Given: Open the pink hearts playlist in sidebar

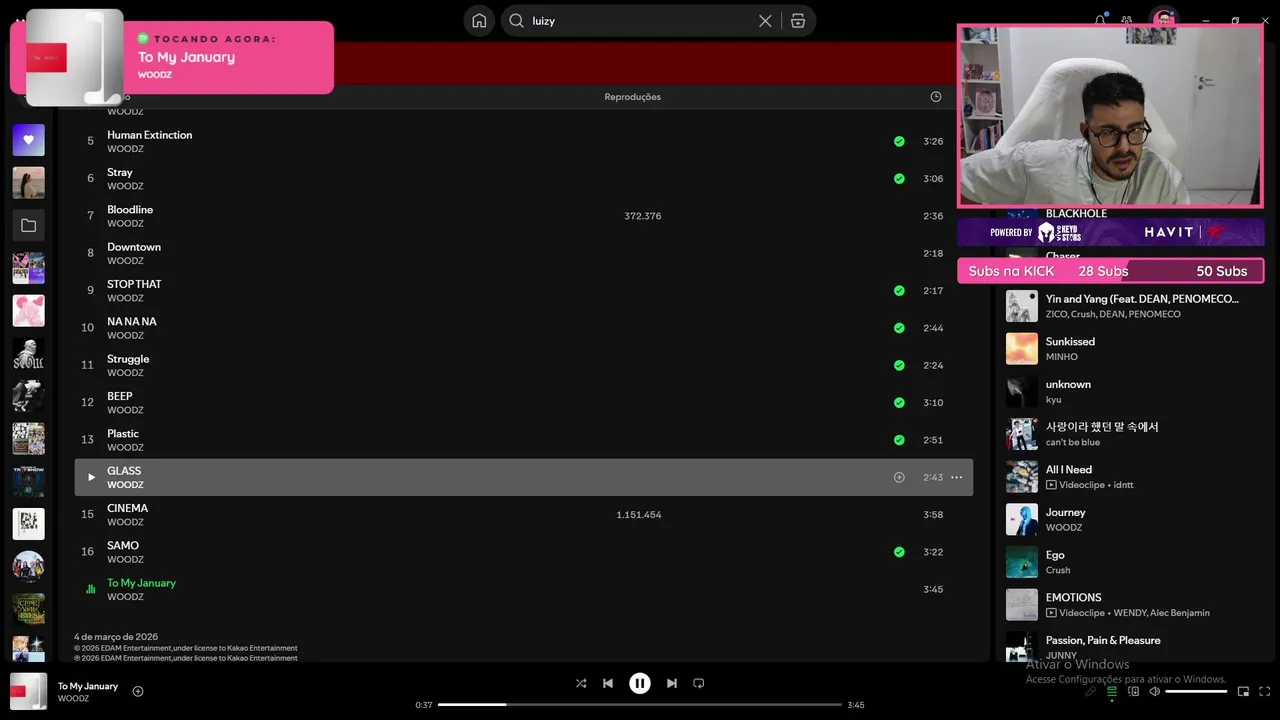Looking at the screenshot, I should click(28, 311).
